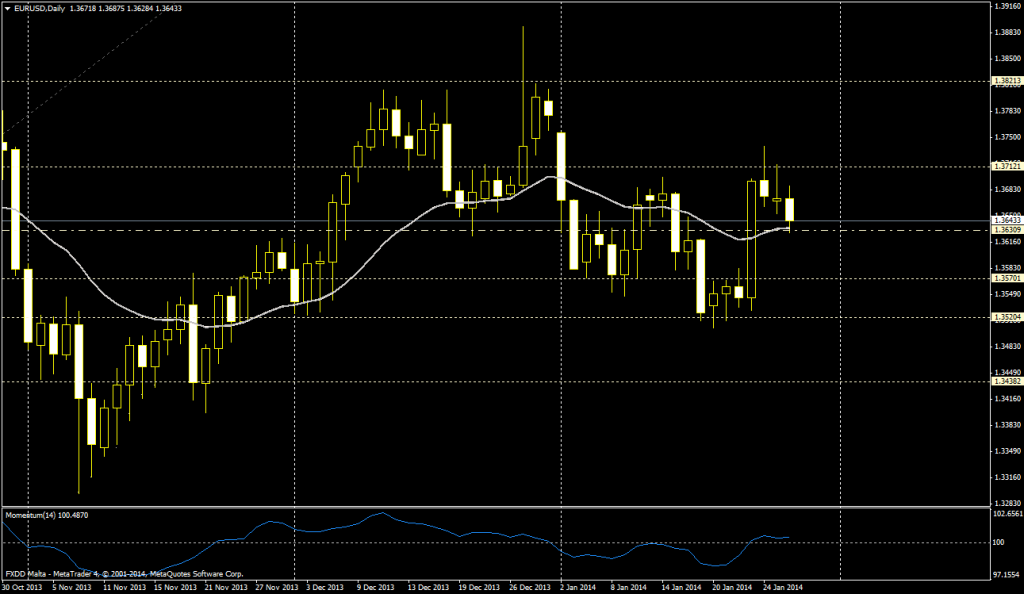Image resolution: width=1024 pixels, height=594 pixels.
Task: Click the chart menu triangle beside EURUSD,Daily
Action: click(x=8, y=8)
